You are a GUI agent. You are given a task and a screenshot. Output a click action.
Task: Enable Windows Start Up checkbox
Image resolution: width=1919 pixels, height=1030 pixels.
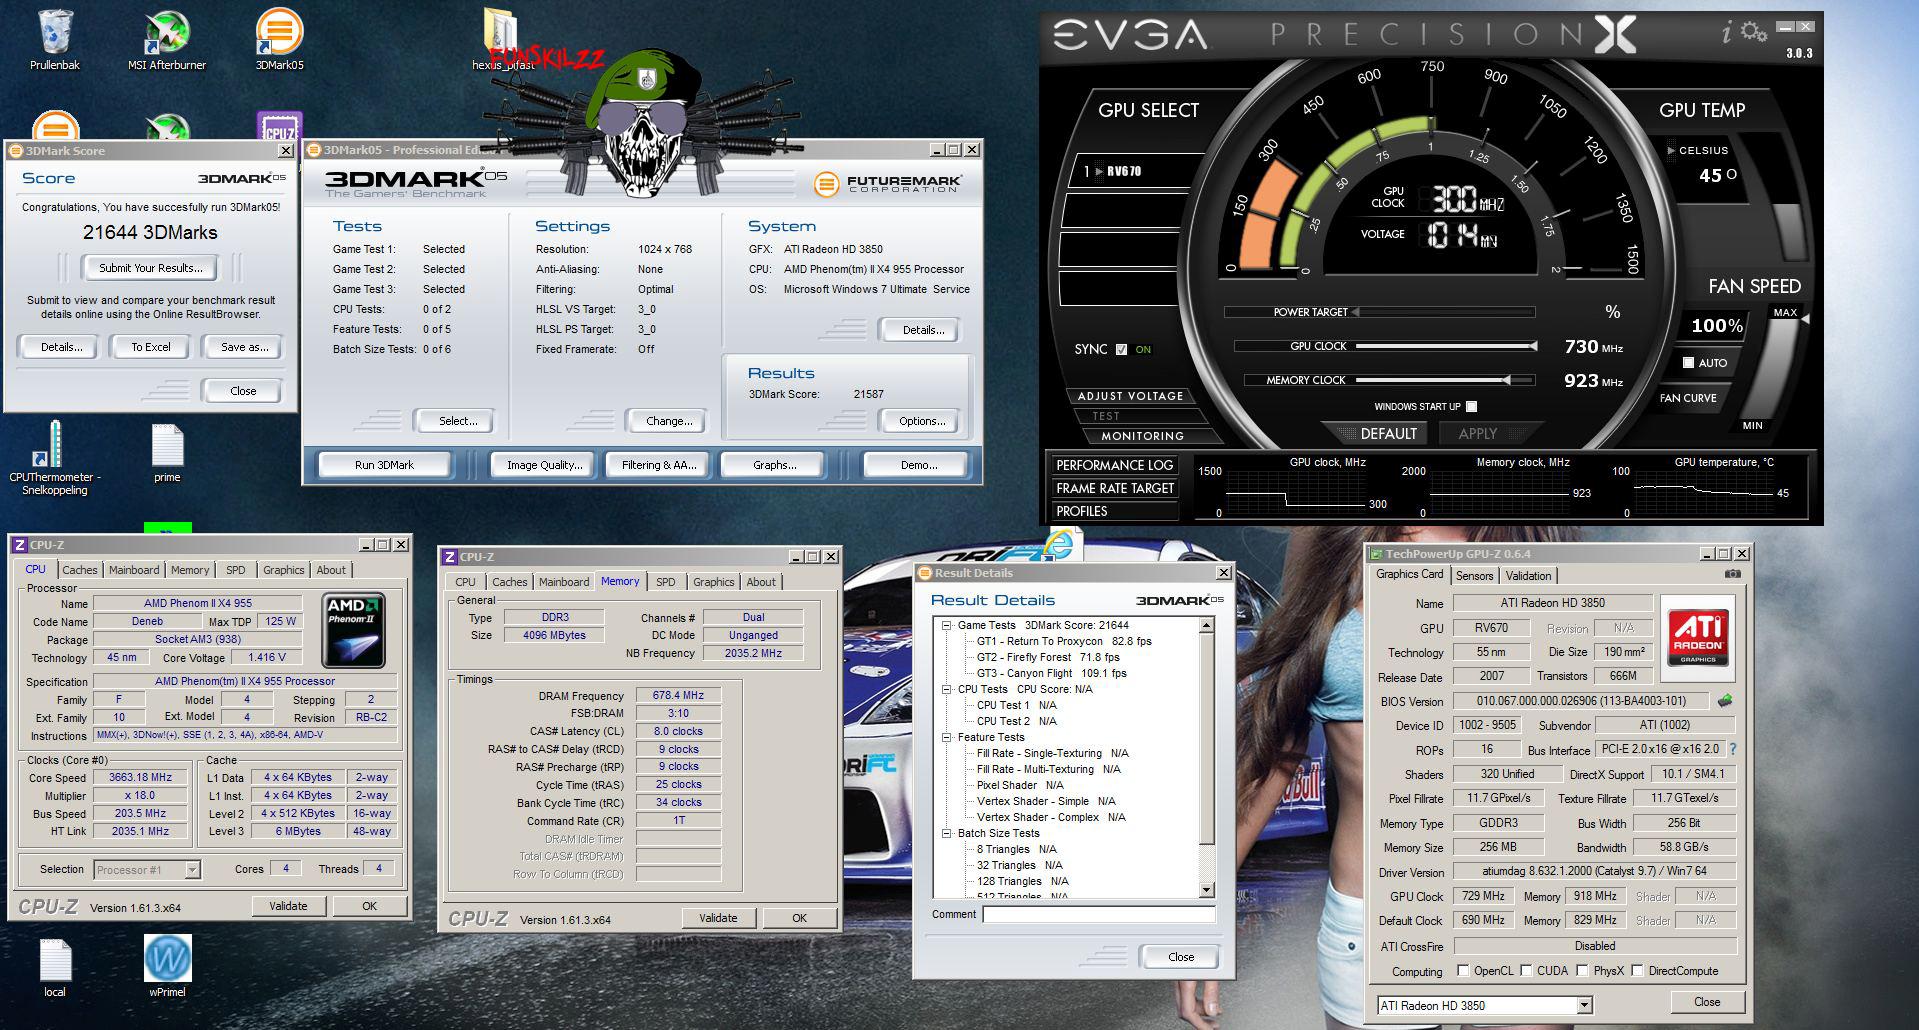point(1471,406)
